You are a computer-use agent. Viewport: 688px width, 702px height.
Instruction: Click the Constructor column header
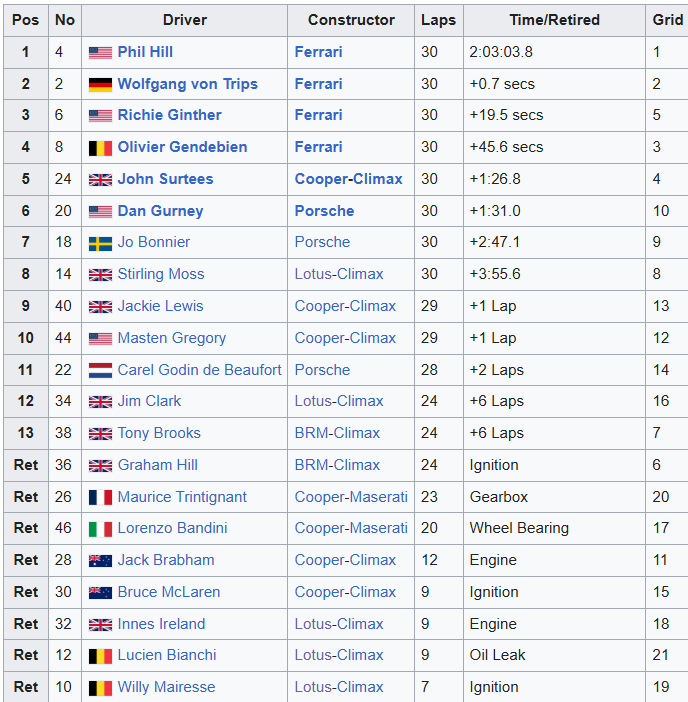click(351, 20)
